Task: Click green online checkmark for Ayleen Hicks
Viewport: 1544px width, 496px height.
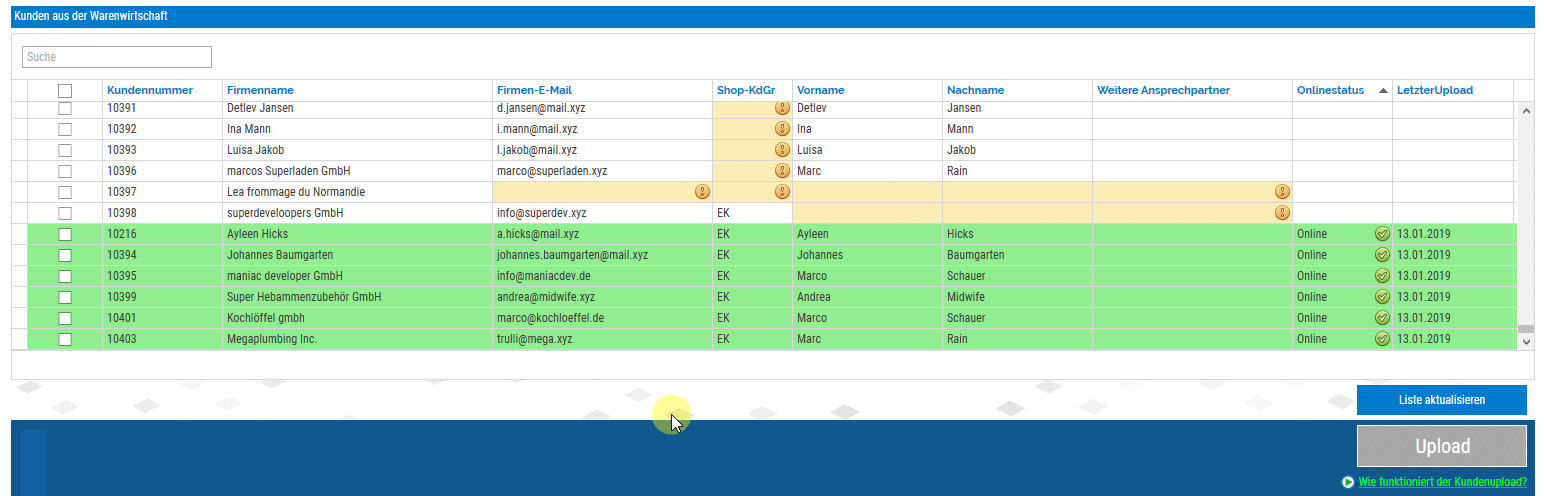Action: (x=1382, y=234)
